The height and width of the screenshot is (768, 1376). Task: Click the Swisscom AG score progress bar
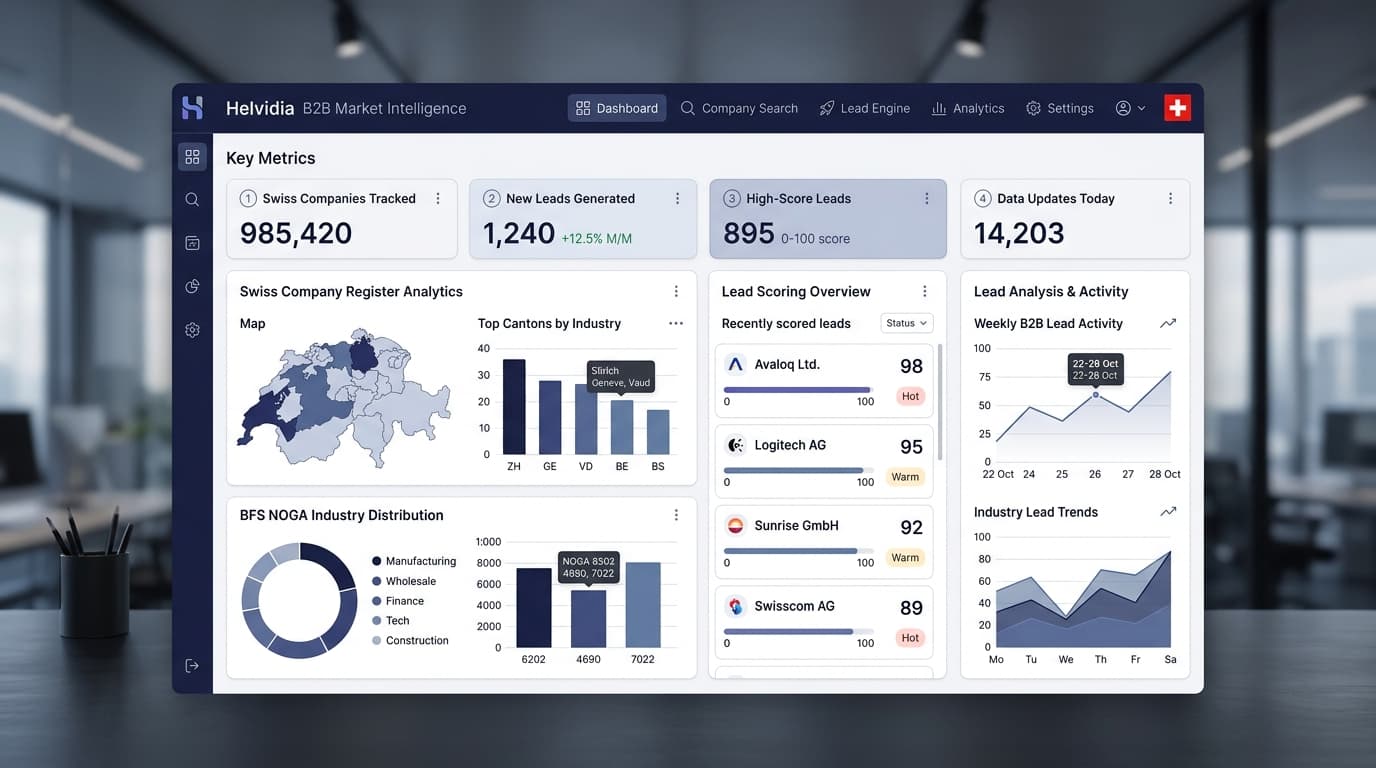(798, 631)
